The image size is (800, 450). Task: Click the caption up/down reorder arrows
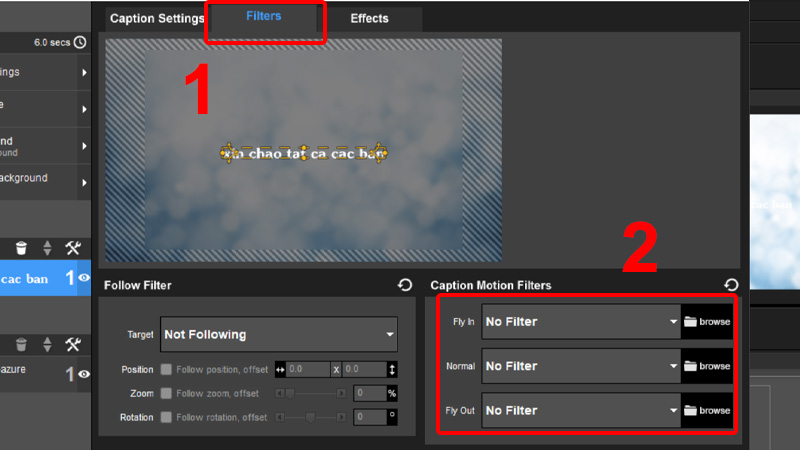[x=47, y=247]
